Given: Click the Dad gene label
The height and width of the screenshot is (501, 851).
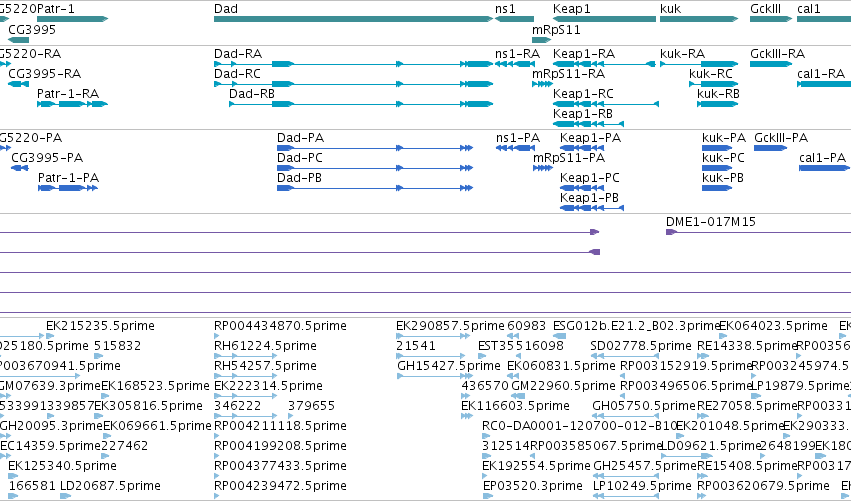Looking at the screenshot, I should (226, 9).
